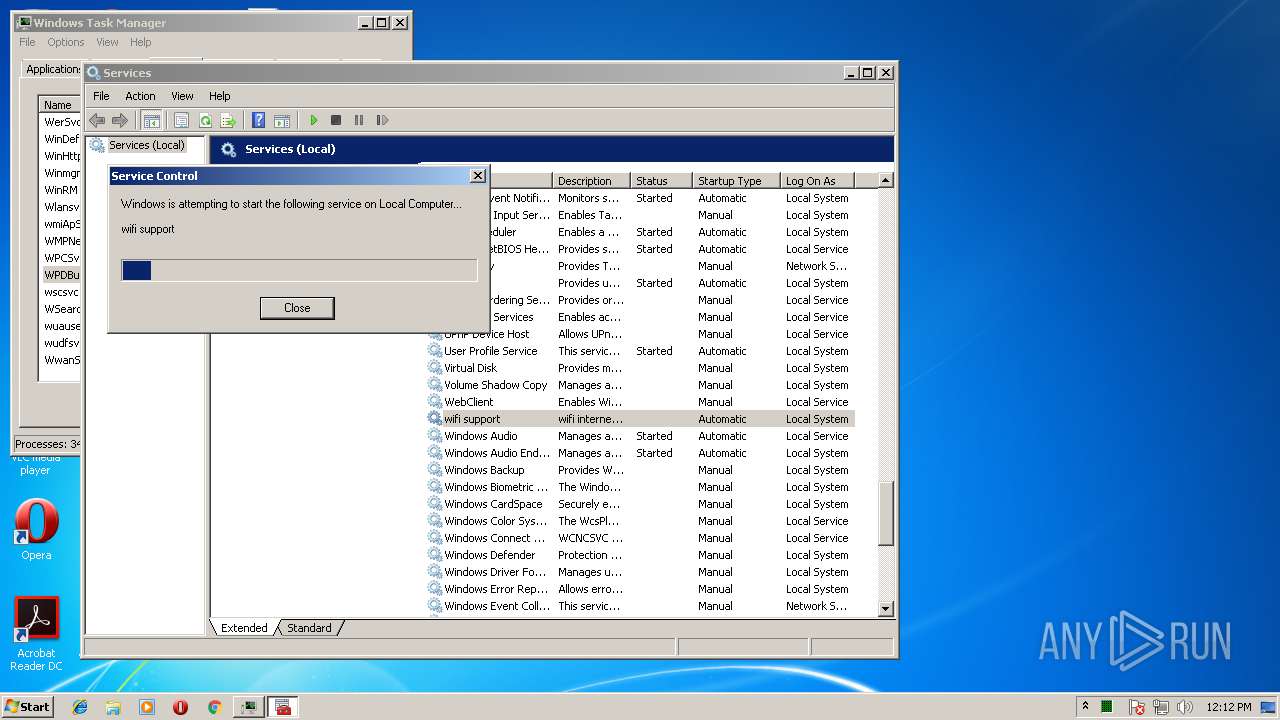Open the volume speaker icon in system tray
Viewport: 1280px width, 720px height.
click(x=1185, y=707)
